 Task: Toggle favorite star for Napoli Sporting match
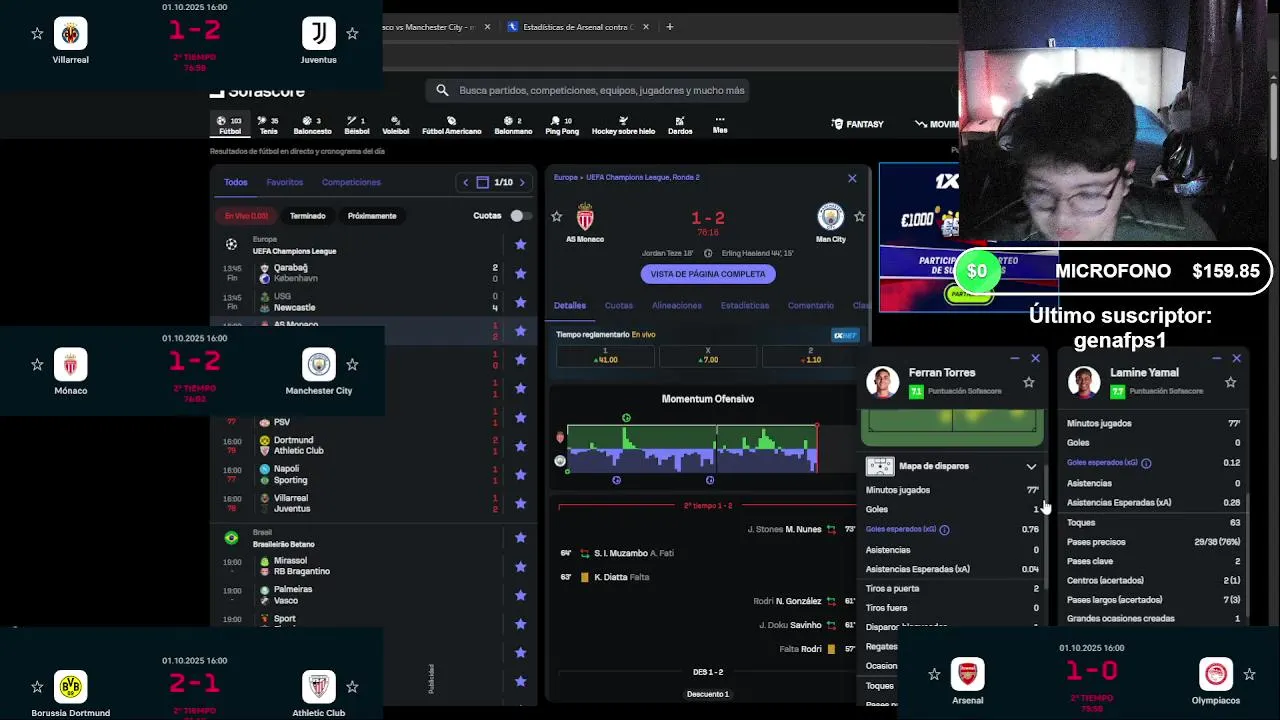tap(520, 474)
